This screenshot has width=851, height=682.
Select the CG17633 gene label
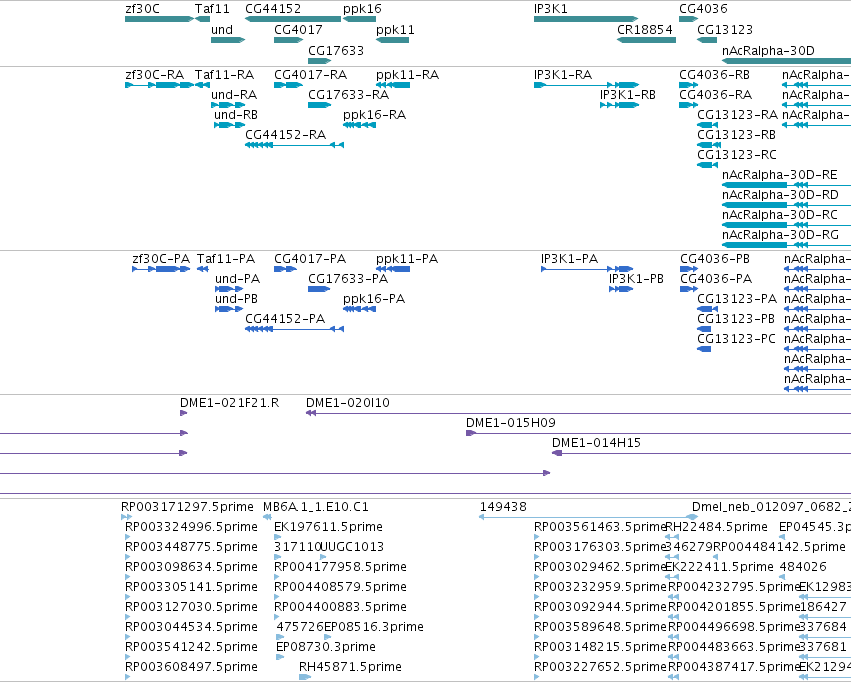click(x=336, y=50)
